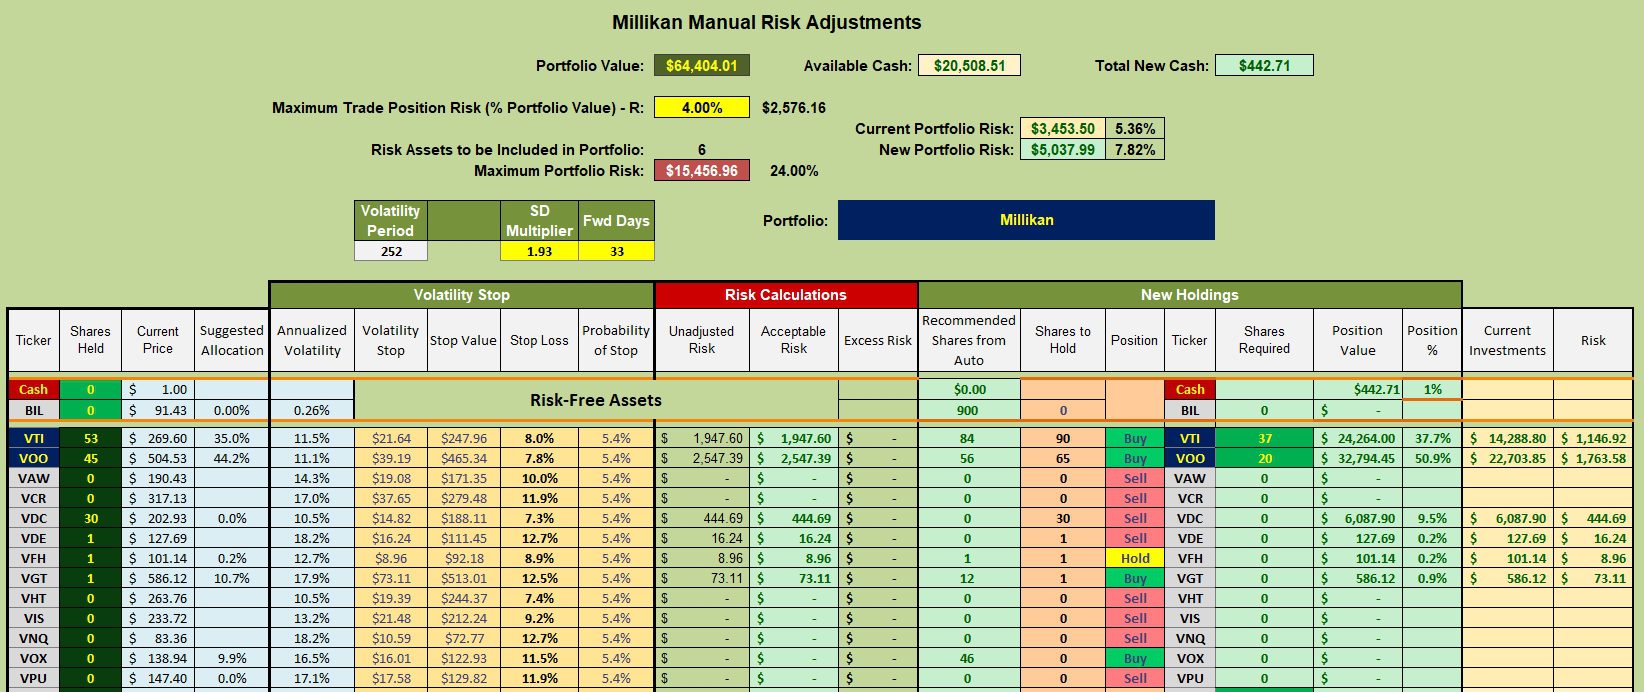Select the VGT suggested allocation 10.7%

pyautogui.click(x=232, y=578)
